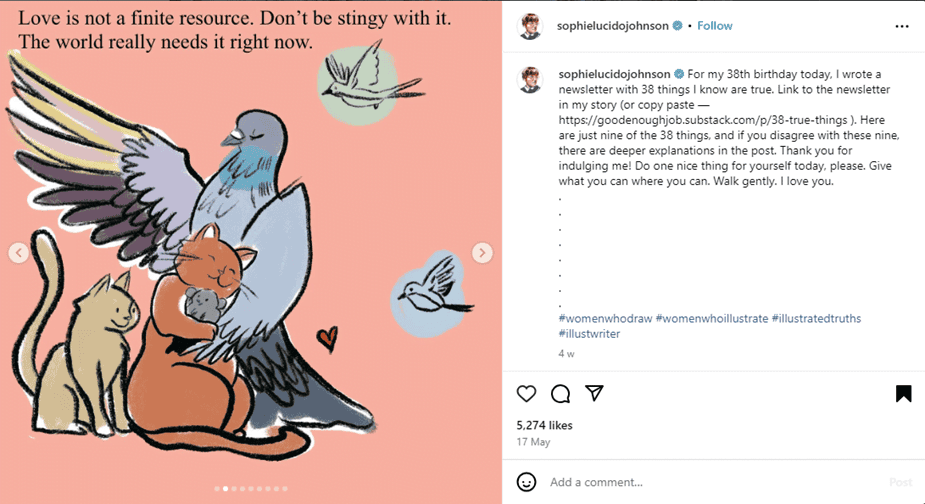Toggle the saved bookmark icon

click(x=903, y=393)
